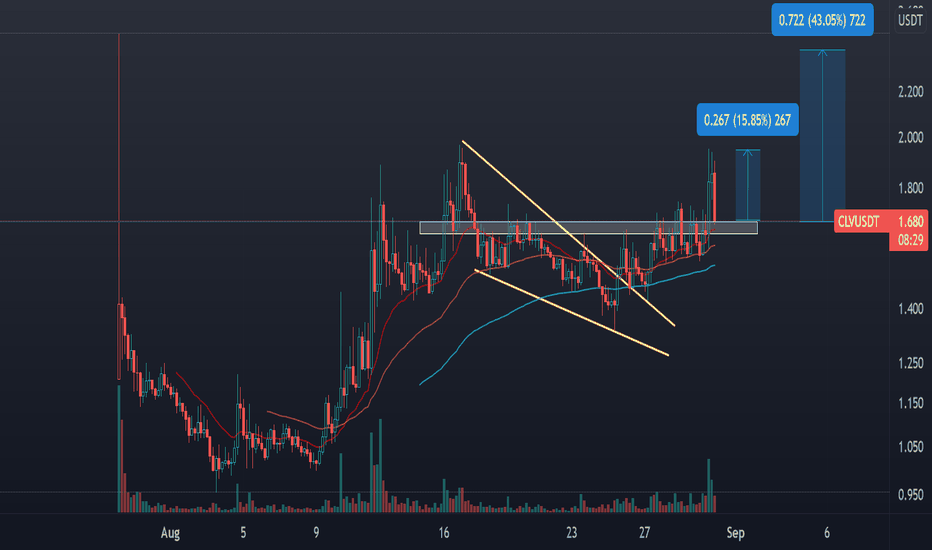
Task: Click the Sep date label
Action: point(735,533)
